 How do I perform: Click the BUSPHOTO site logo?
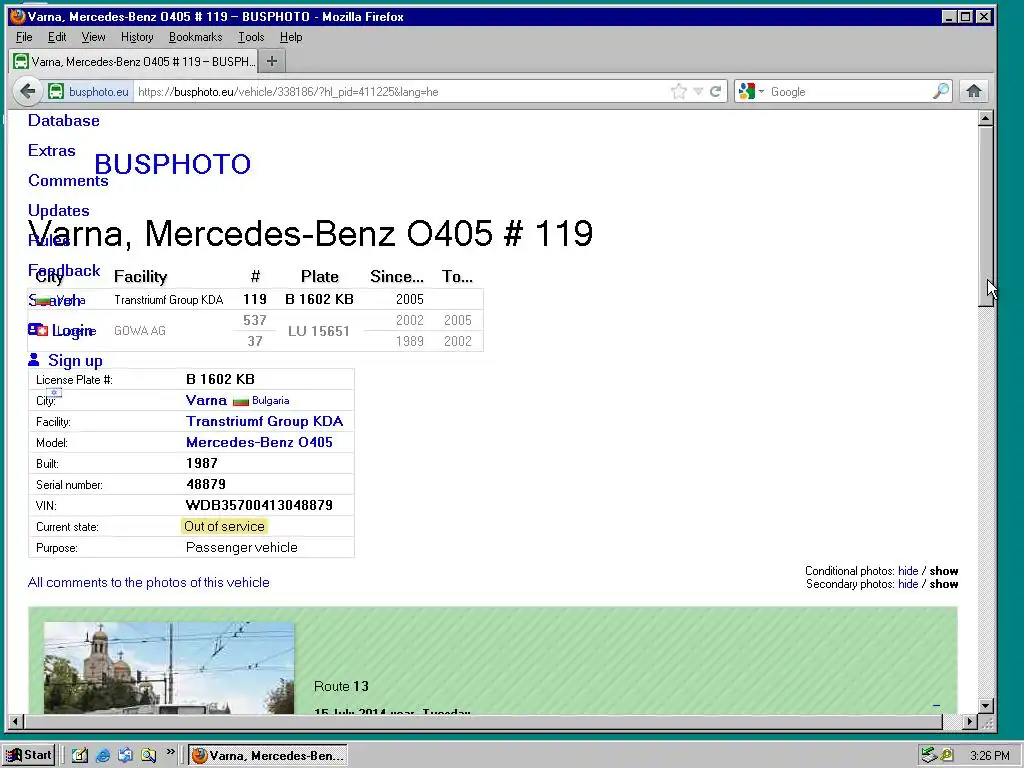pyautogui.click(x=172, y=164)
